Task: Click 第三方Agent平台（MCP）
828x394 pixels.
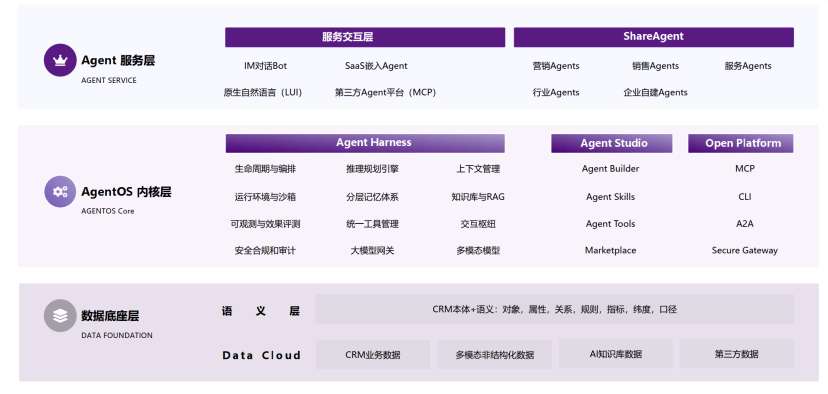Action: point(385,92)
